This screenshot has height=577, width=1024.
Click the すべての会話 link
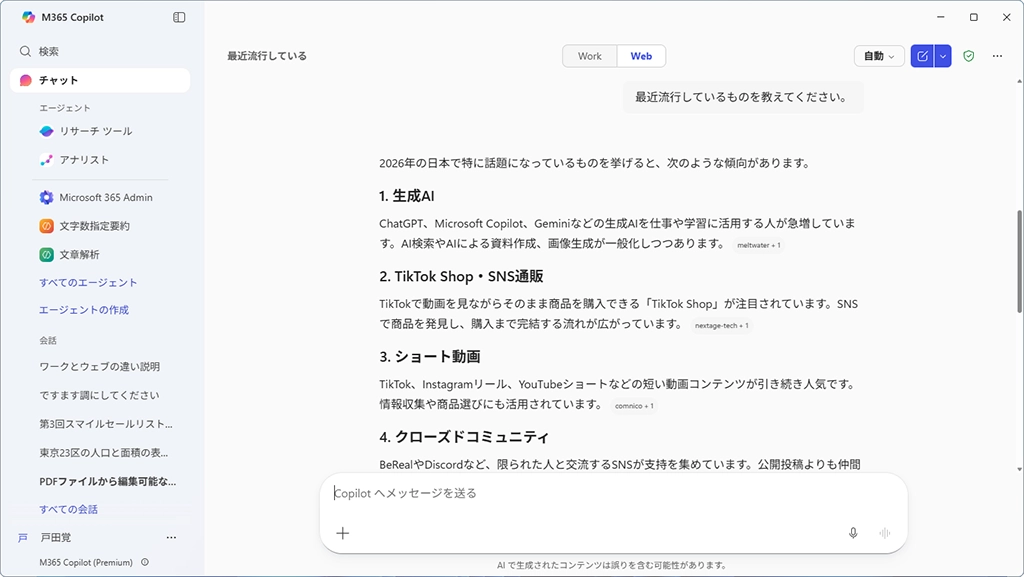[x=69, y=510]
